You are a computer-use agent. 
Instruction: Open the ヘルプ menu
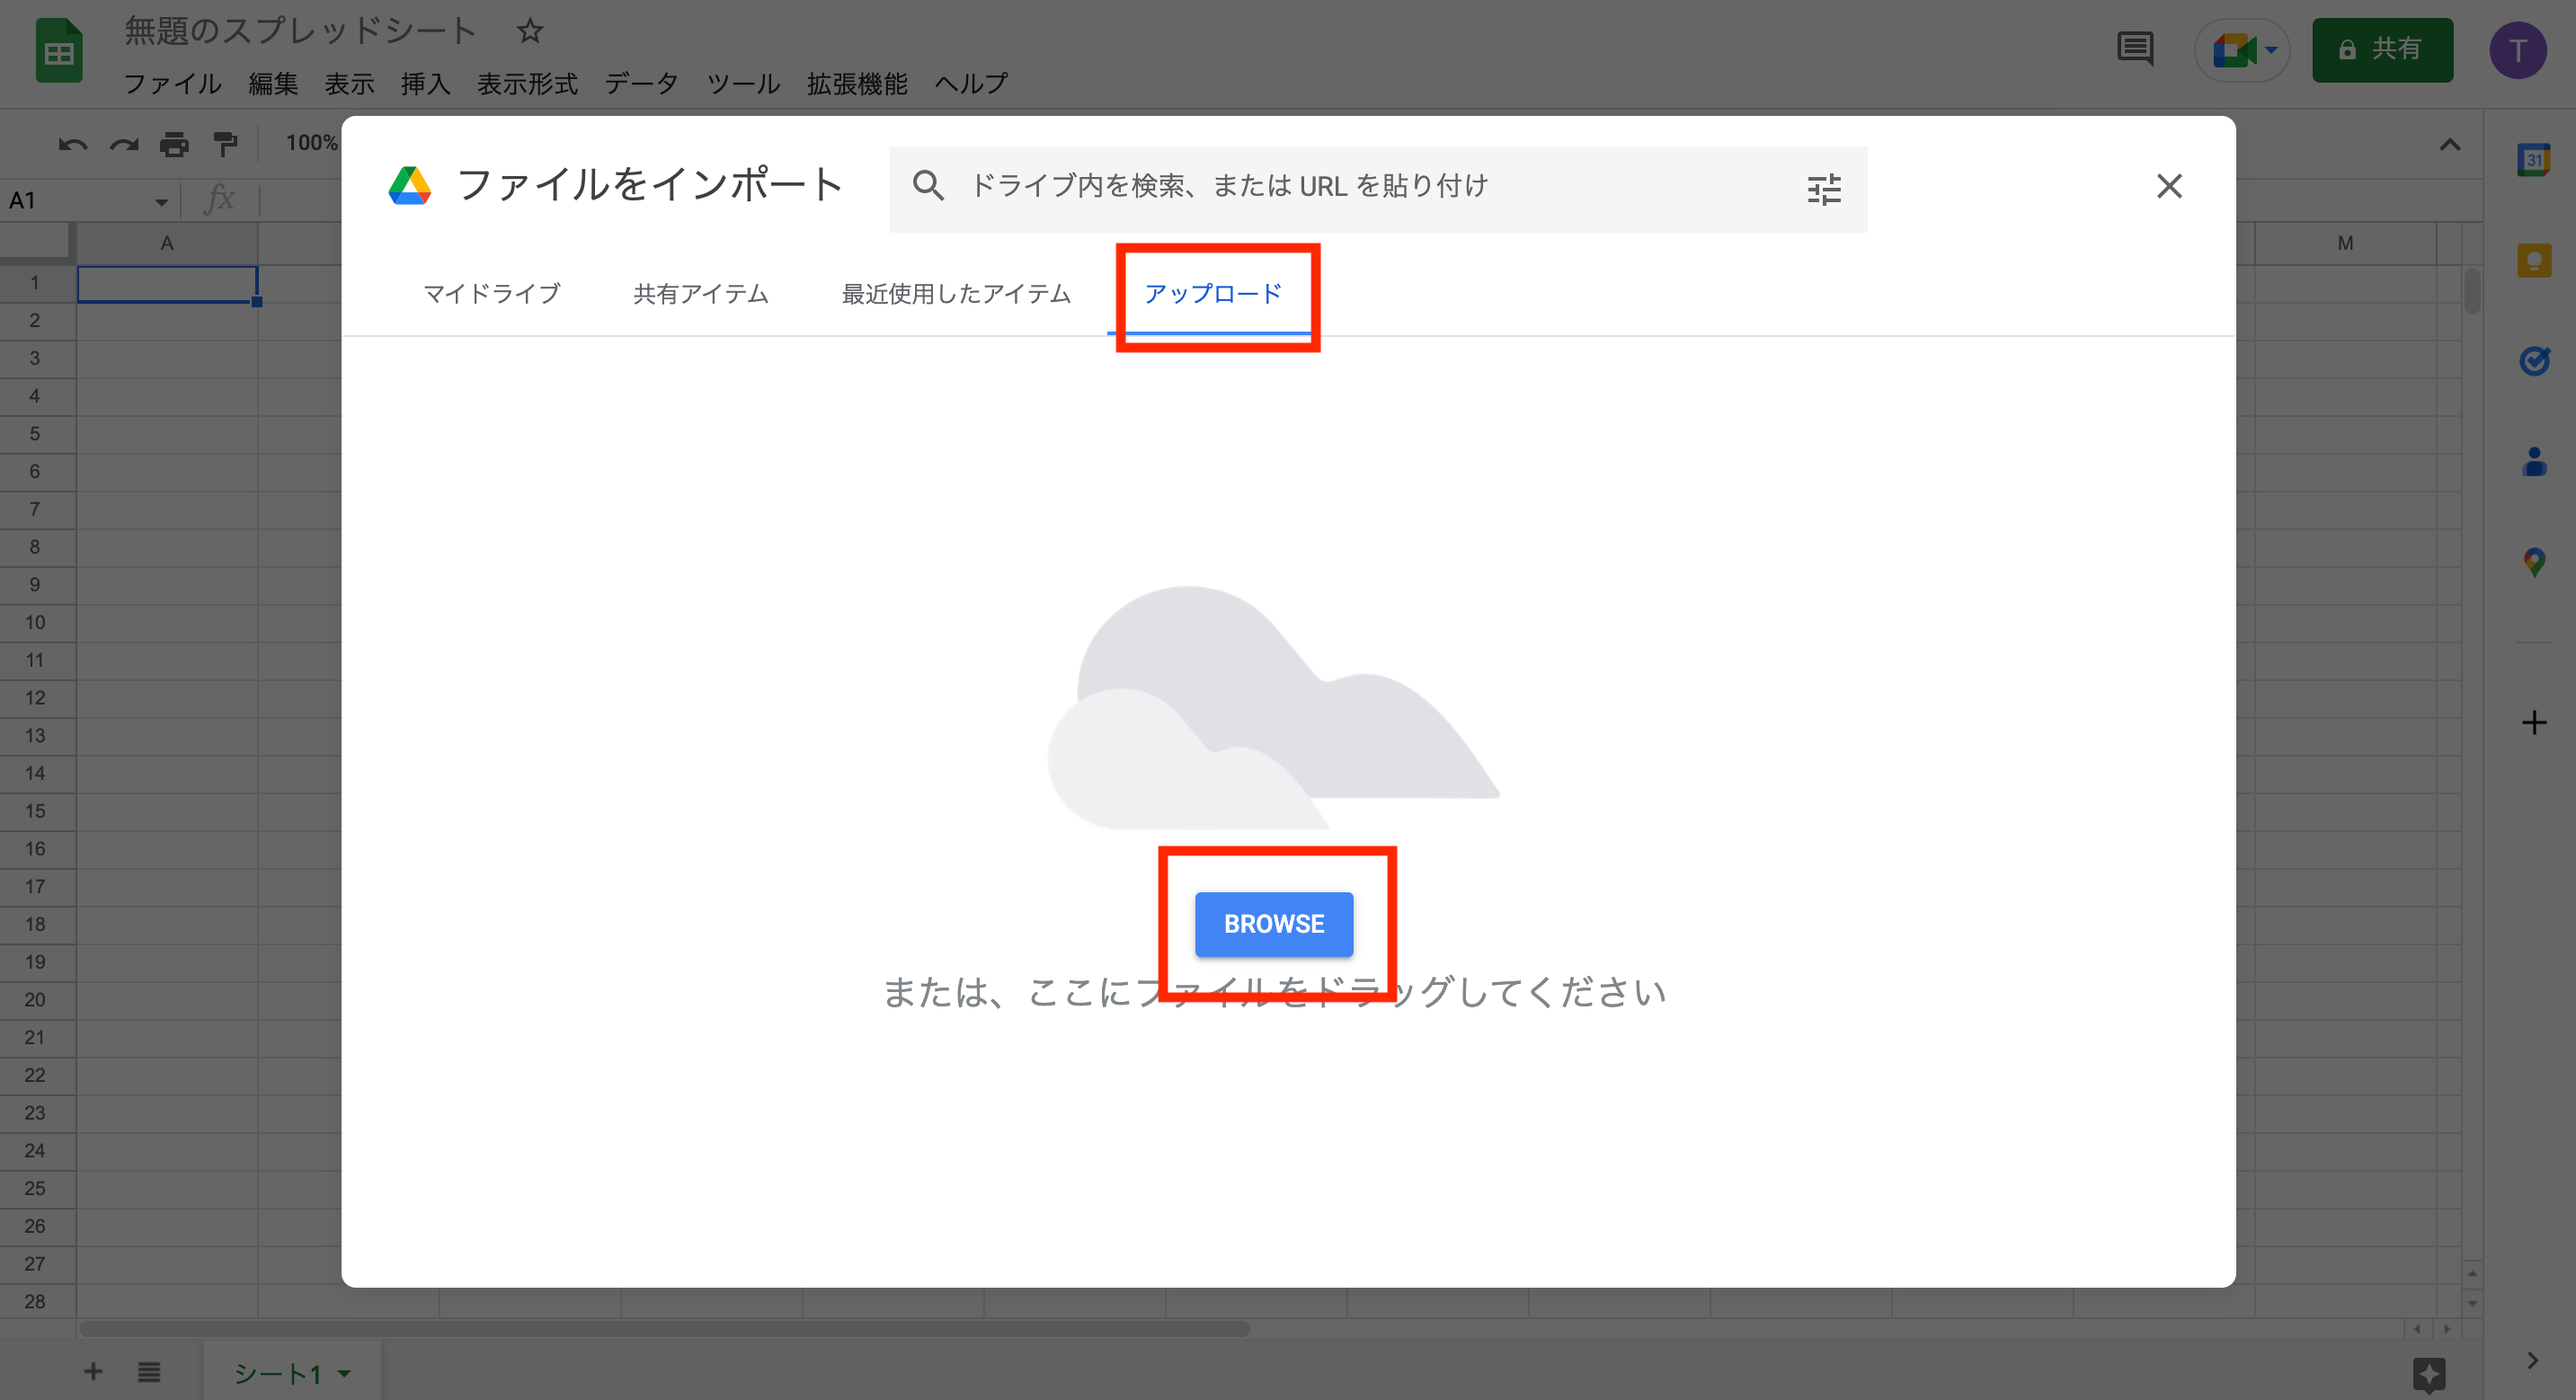point(971,84)
